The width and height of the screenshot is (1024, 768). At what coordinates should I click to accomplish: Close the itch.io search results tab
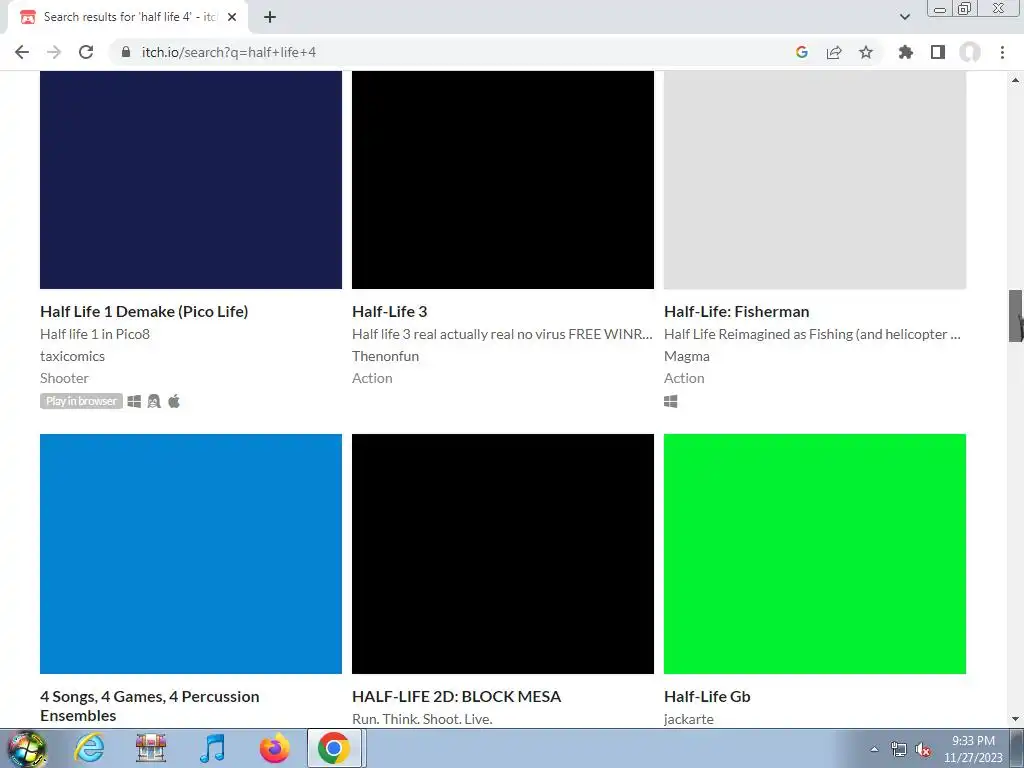coord(232,17)
